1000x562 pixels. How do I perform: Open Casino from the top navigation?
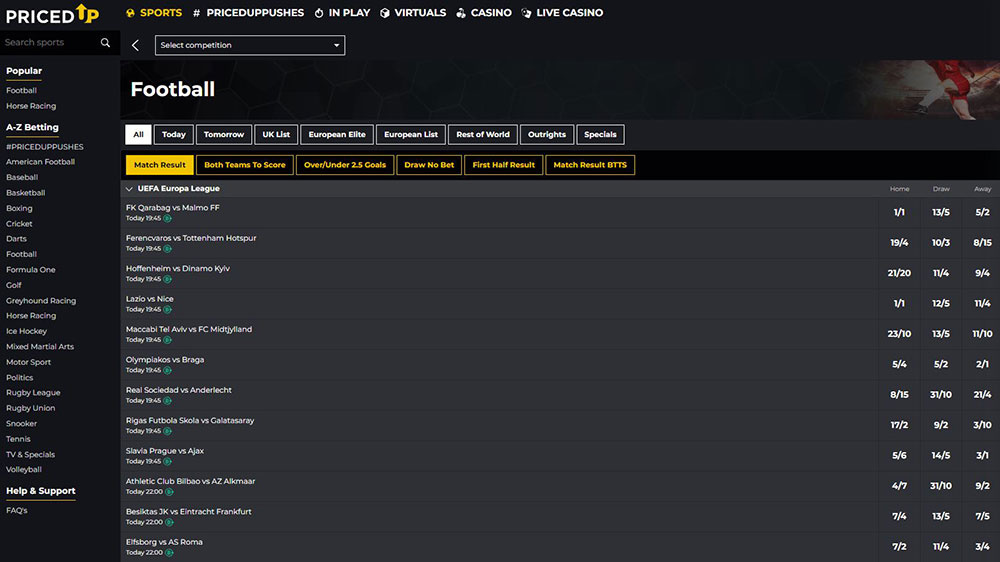[x=483, y=13]
